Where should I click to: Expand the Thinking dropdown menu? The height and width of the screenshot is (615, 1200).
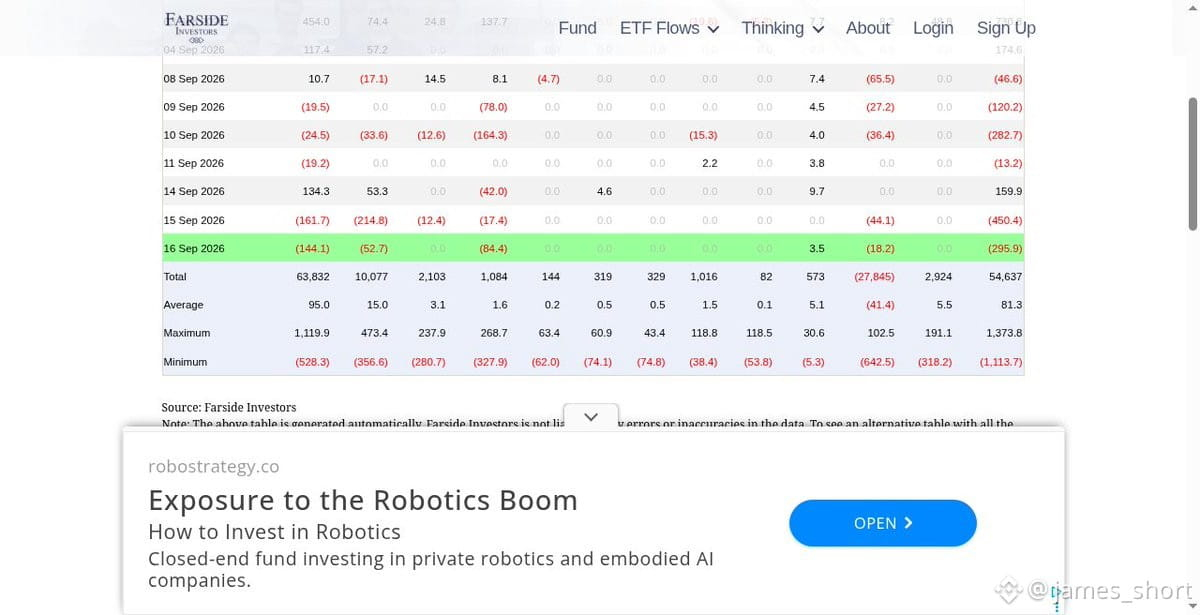[782, 28]
